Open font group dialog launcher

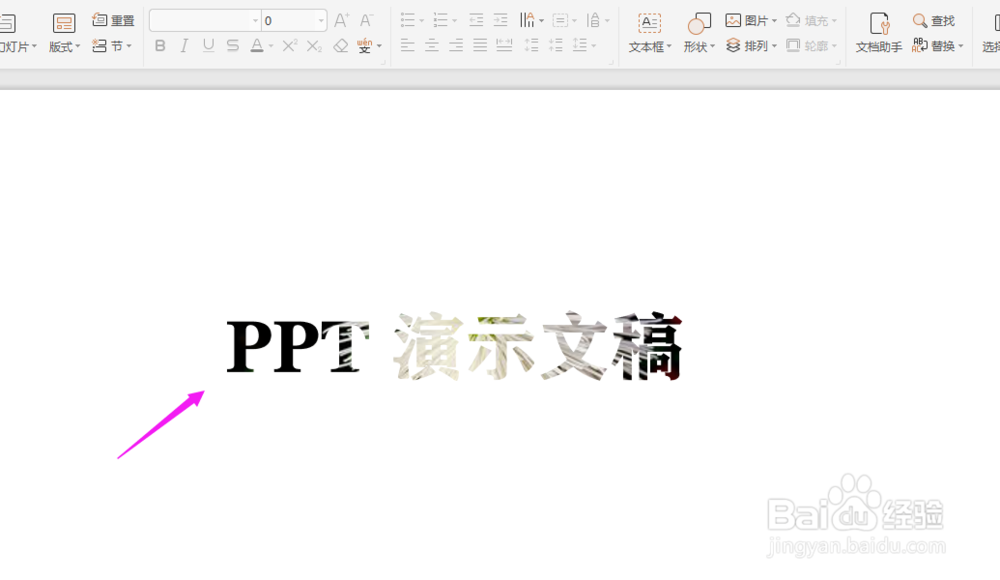click(384, 63)
